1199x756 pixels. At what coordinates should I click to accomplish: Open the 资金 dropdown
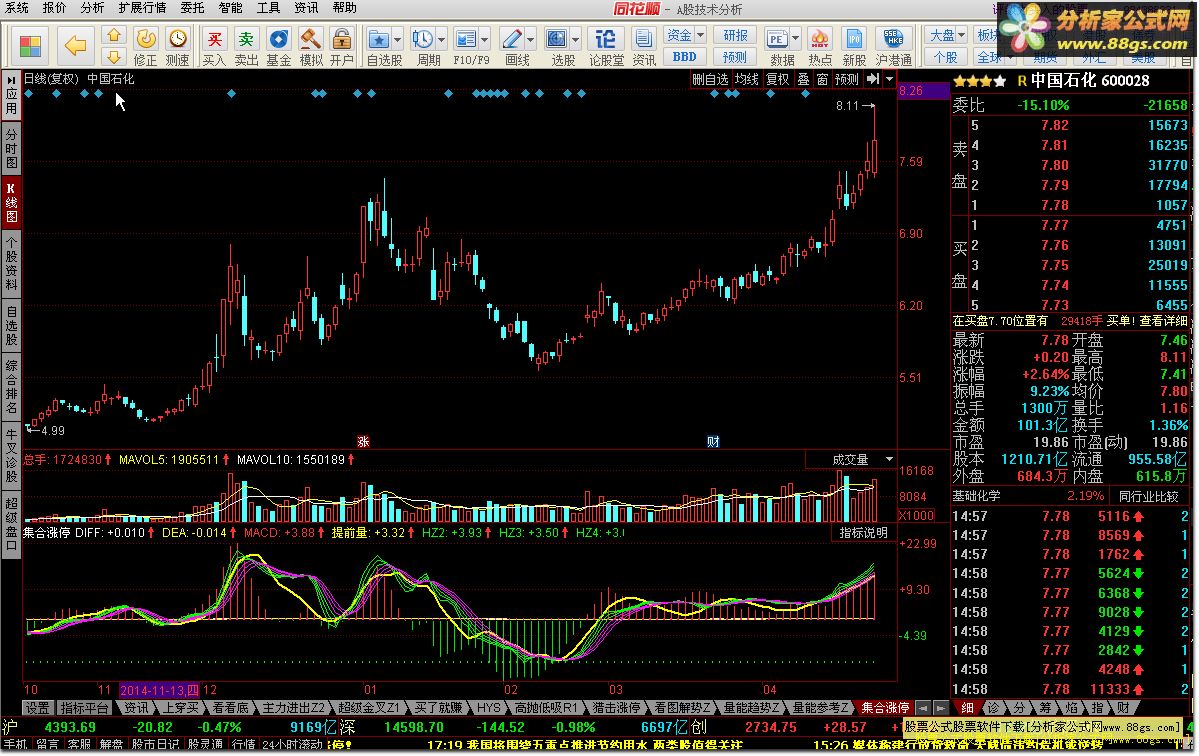[x=685, y=35]
